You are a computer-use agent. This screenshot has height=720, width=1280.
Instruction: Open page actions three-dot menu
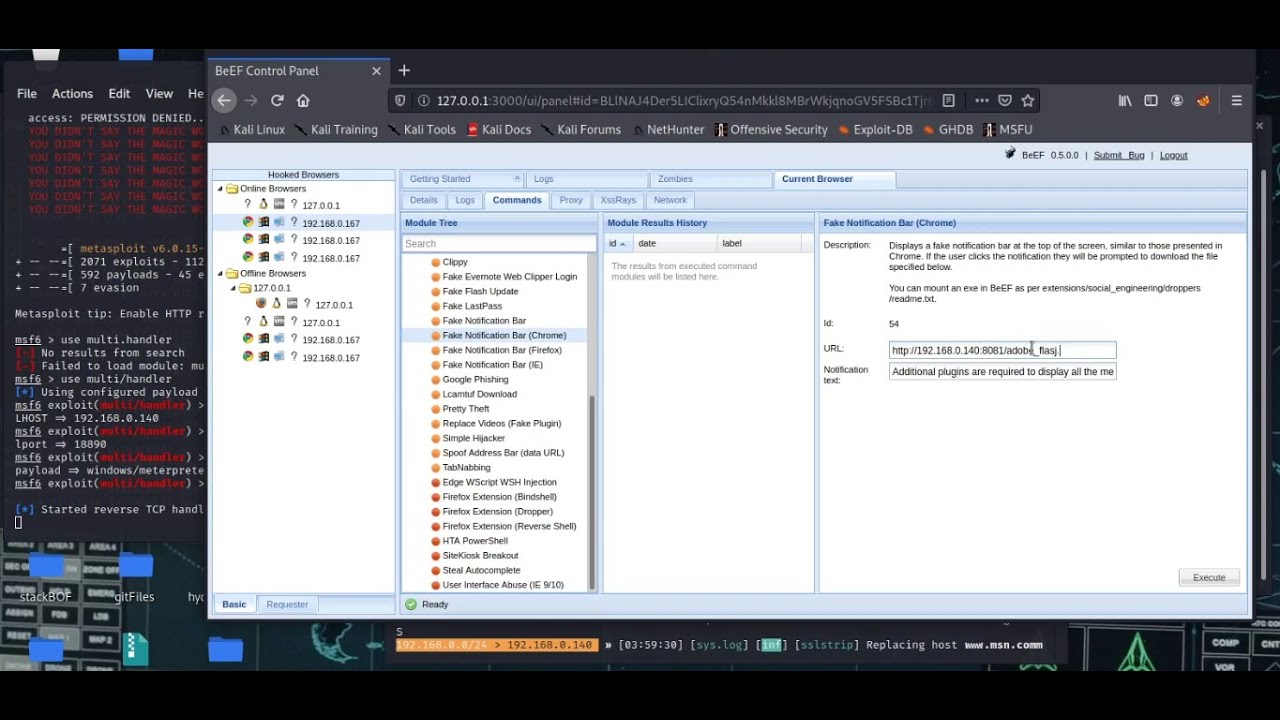(981, 100)
